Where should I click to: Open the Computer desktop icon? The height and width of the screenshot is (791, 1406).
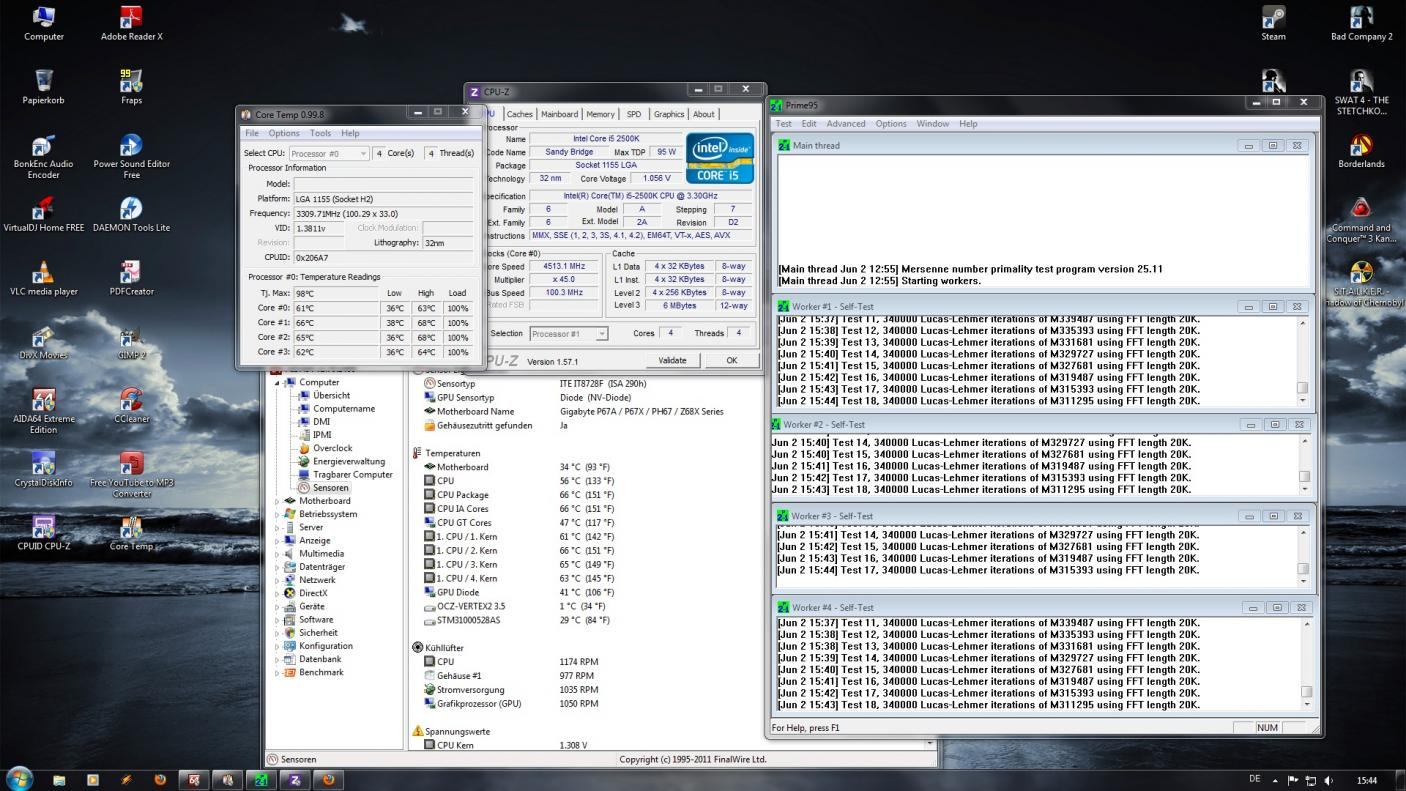point(43,22)
